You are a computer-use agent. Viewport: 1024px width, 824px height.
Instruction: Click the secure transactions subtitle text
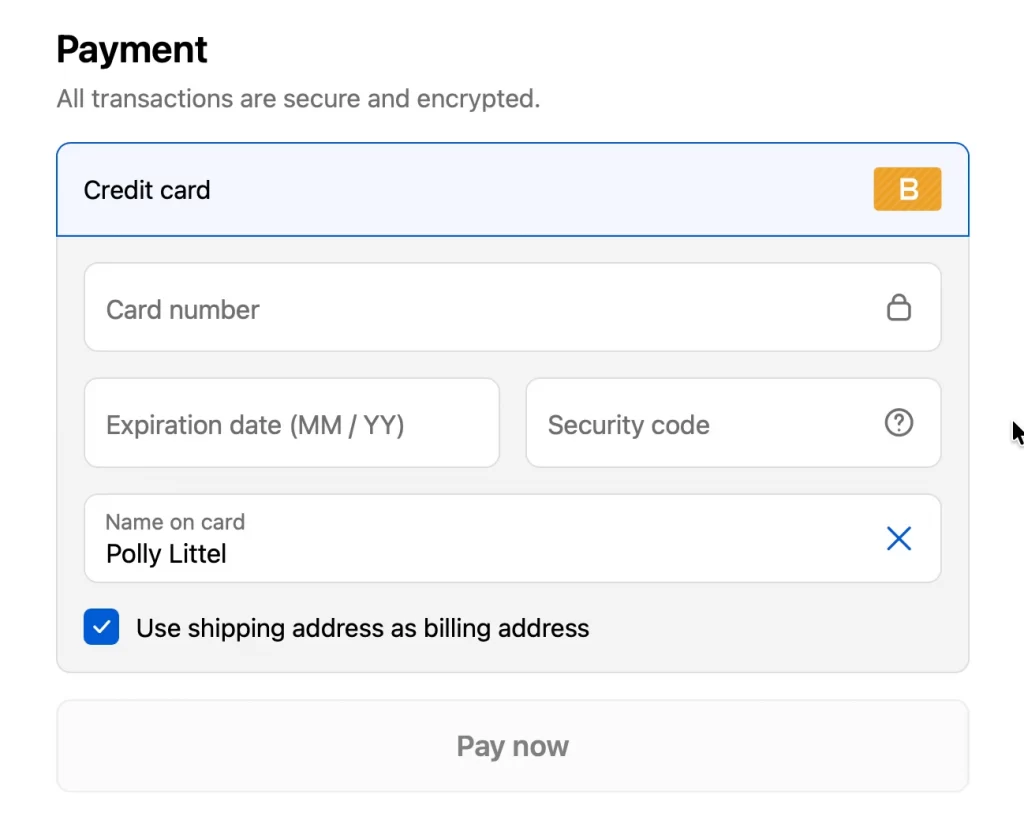pyautogui.click(x=298, y=98)
